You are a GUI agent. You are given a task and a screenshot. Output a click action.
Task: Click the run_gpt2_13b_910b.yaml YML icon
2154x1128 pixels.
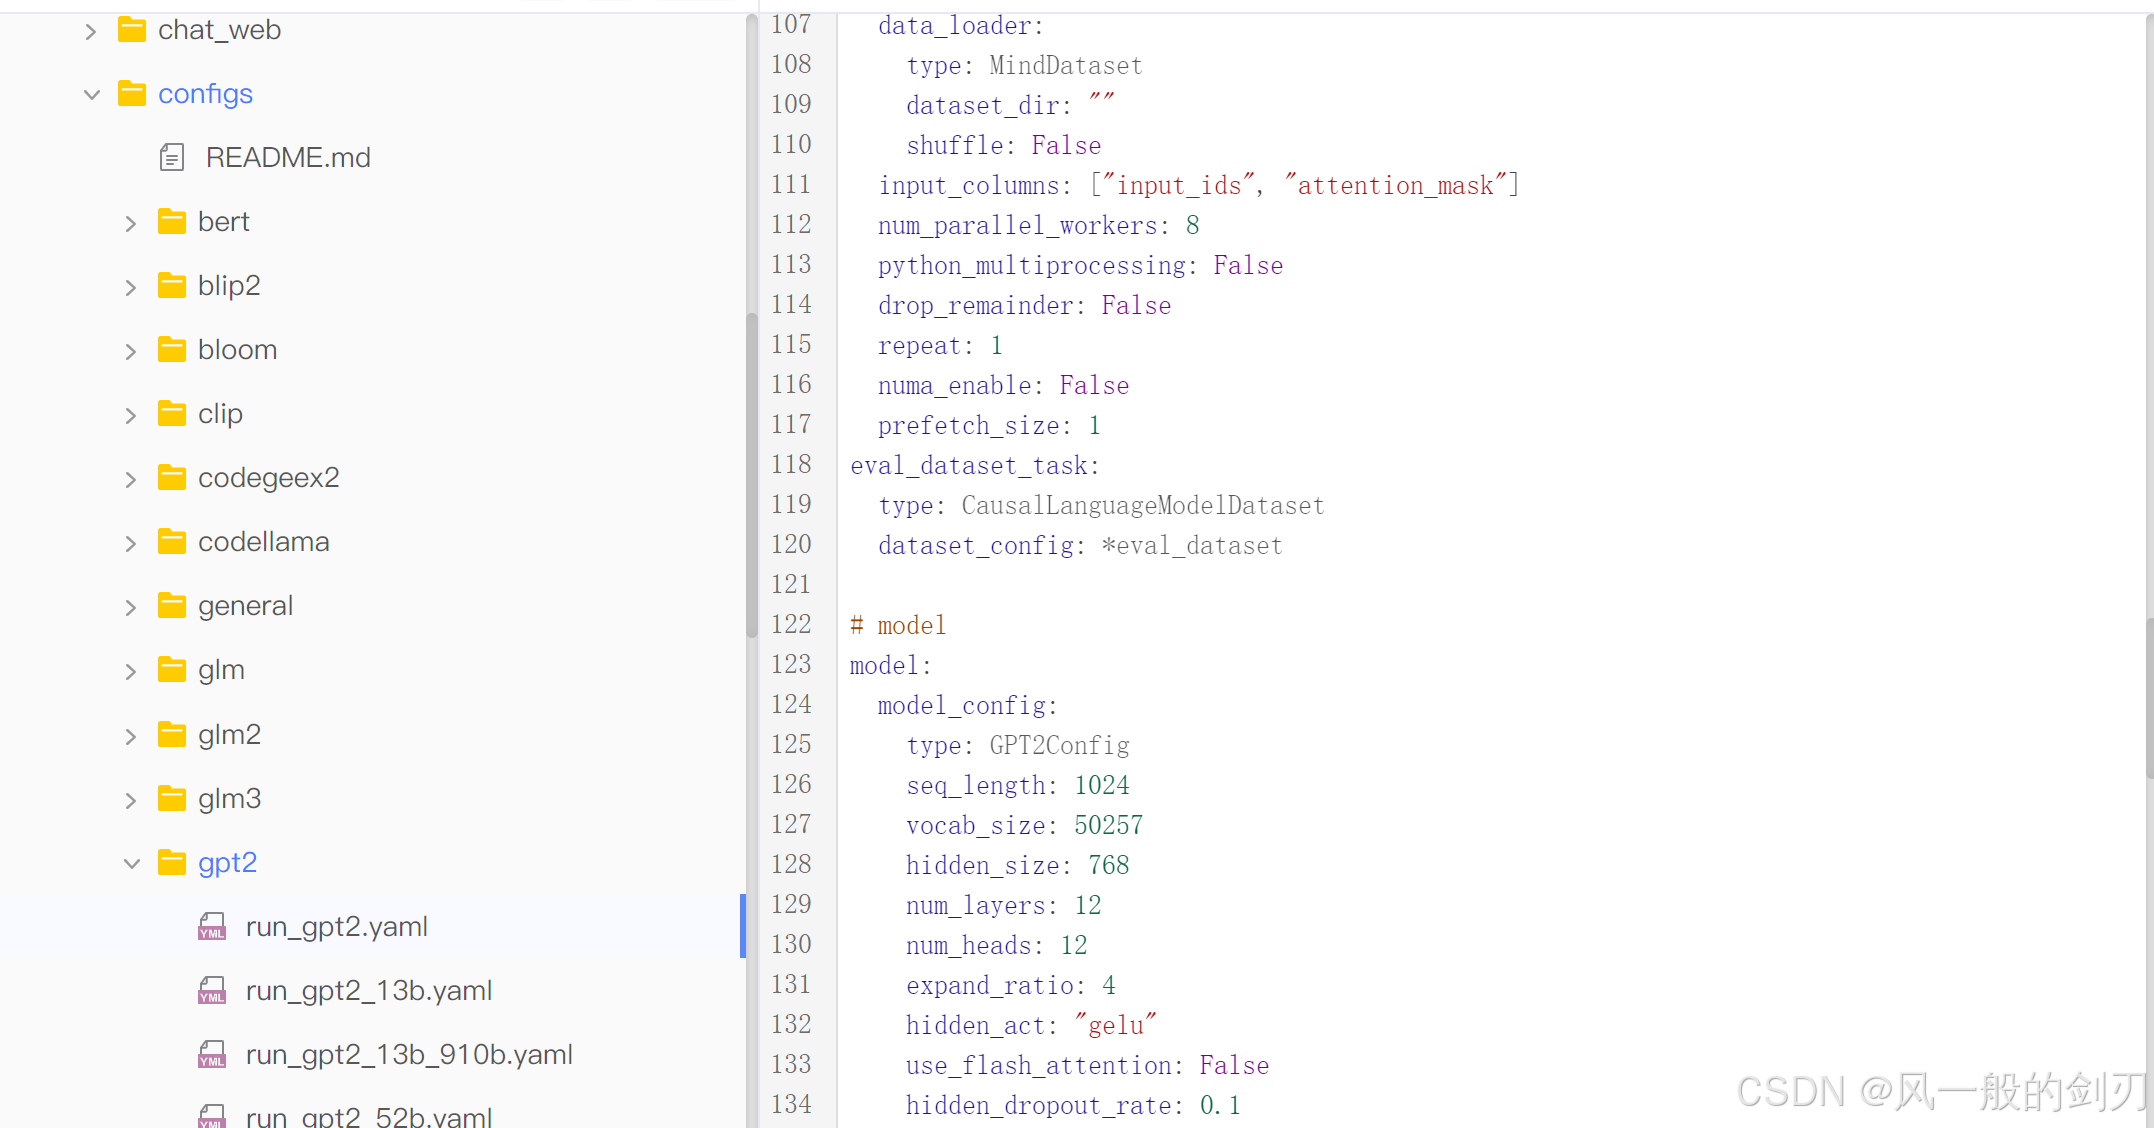212,1055
